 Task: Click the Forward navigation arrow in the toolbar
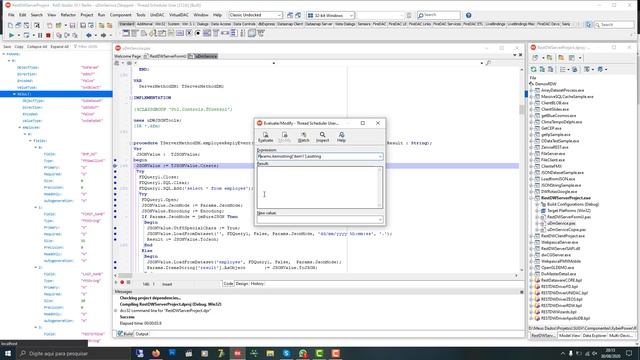click(x=103, y=36)
